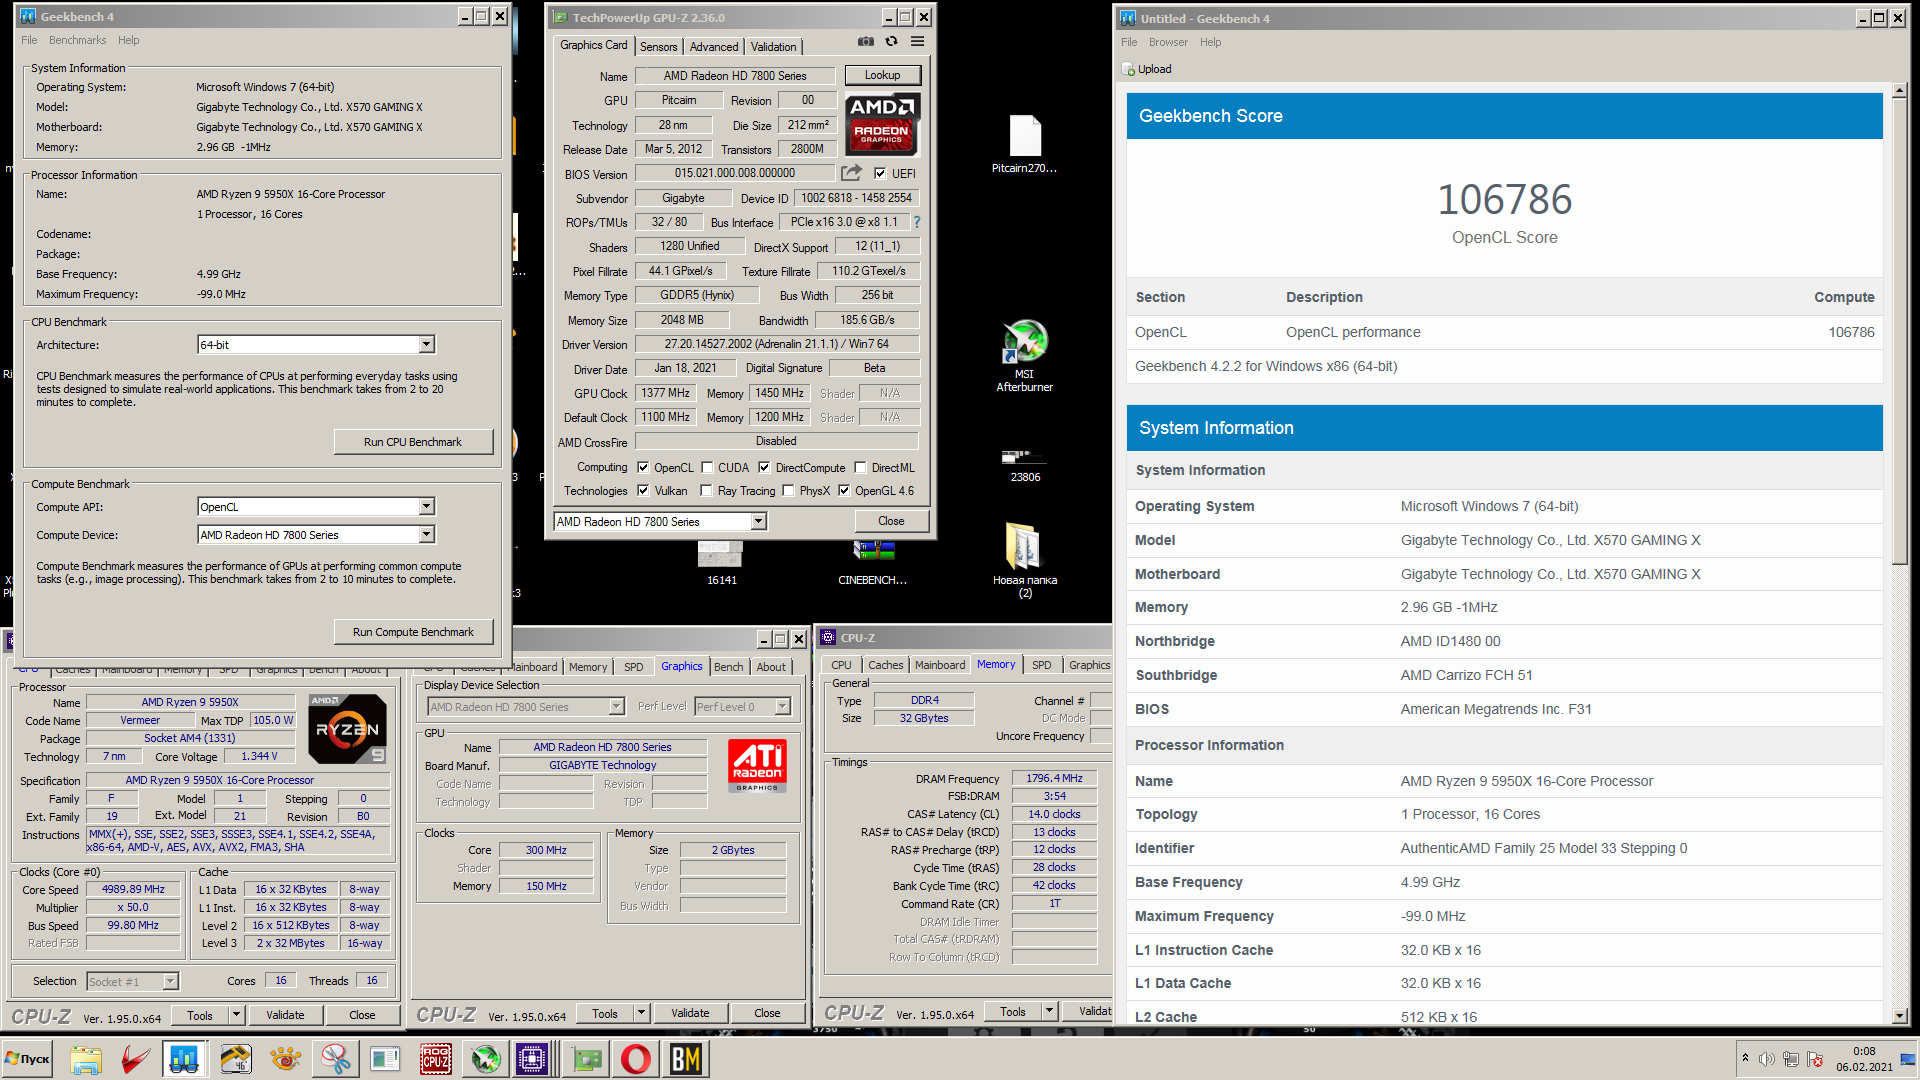Select the Новая папка (2) folder icon
1920x1080 pixels.
(x=1025, y=560)
